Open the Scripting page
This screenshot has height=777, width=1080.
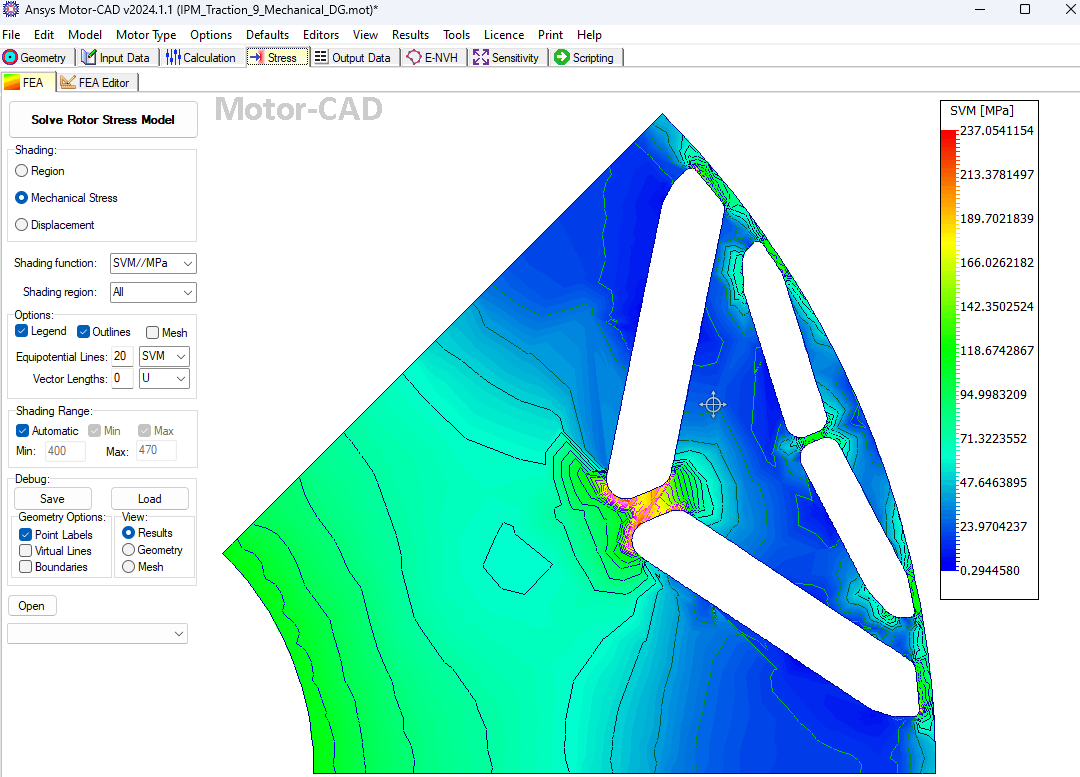586,58
